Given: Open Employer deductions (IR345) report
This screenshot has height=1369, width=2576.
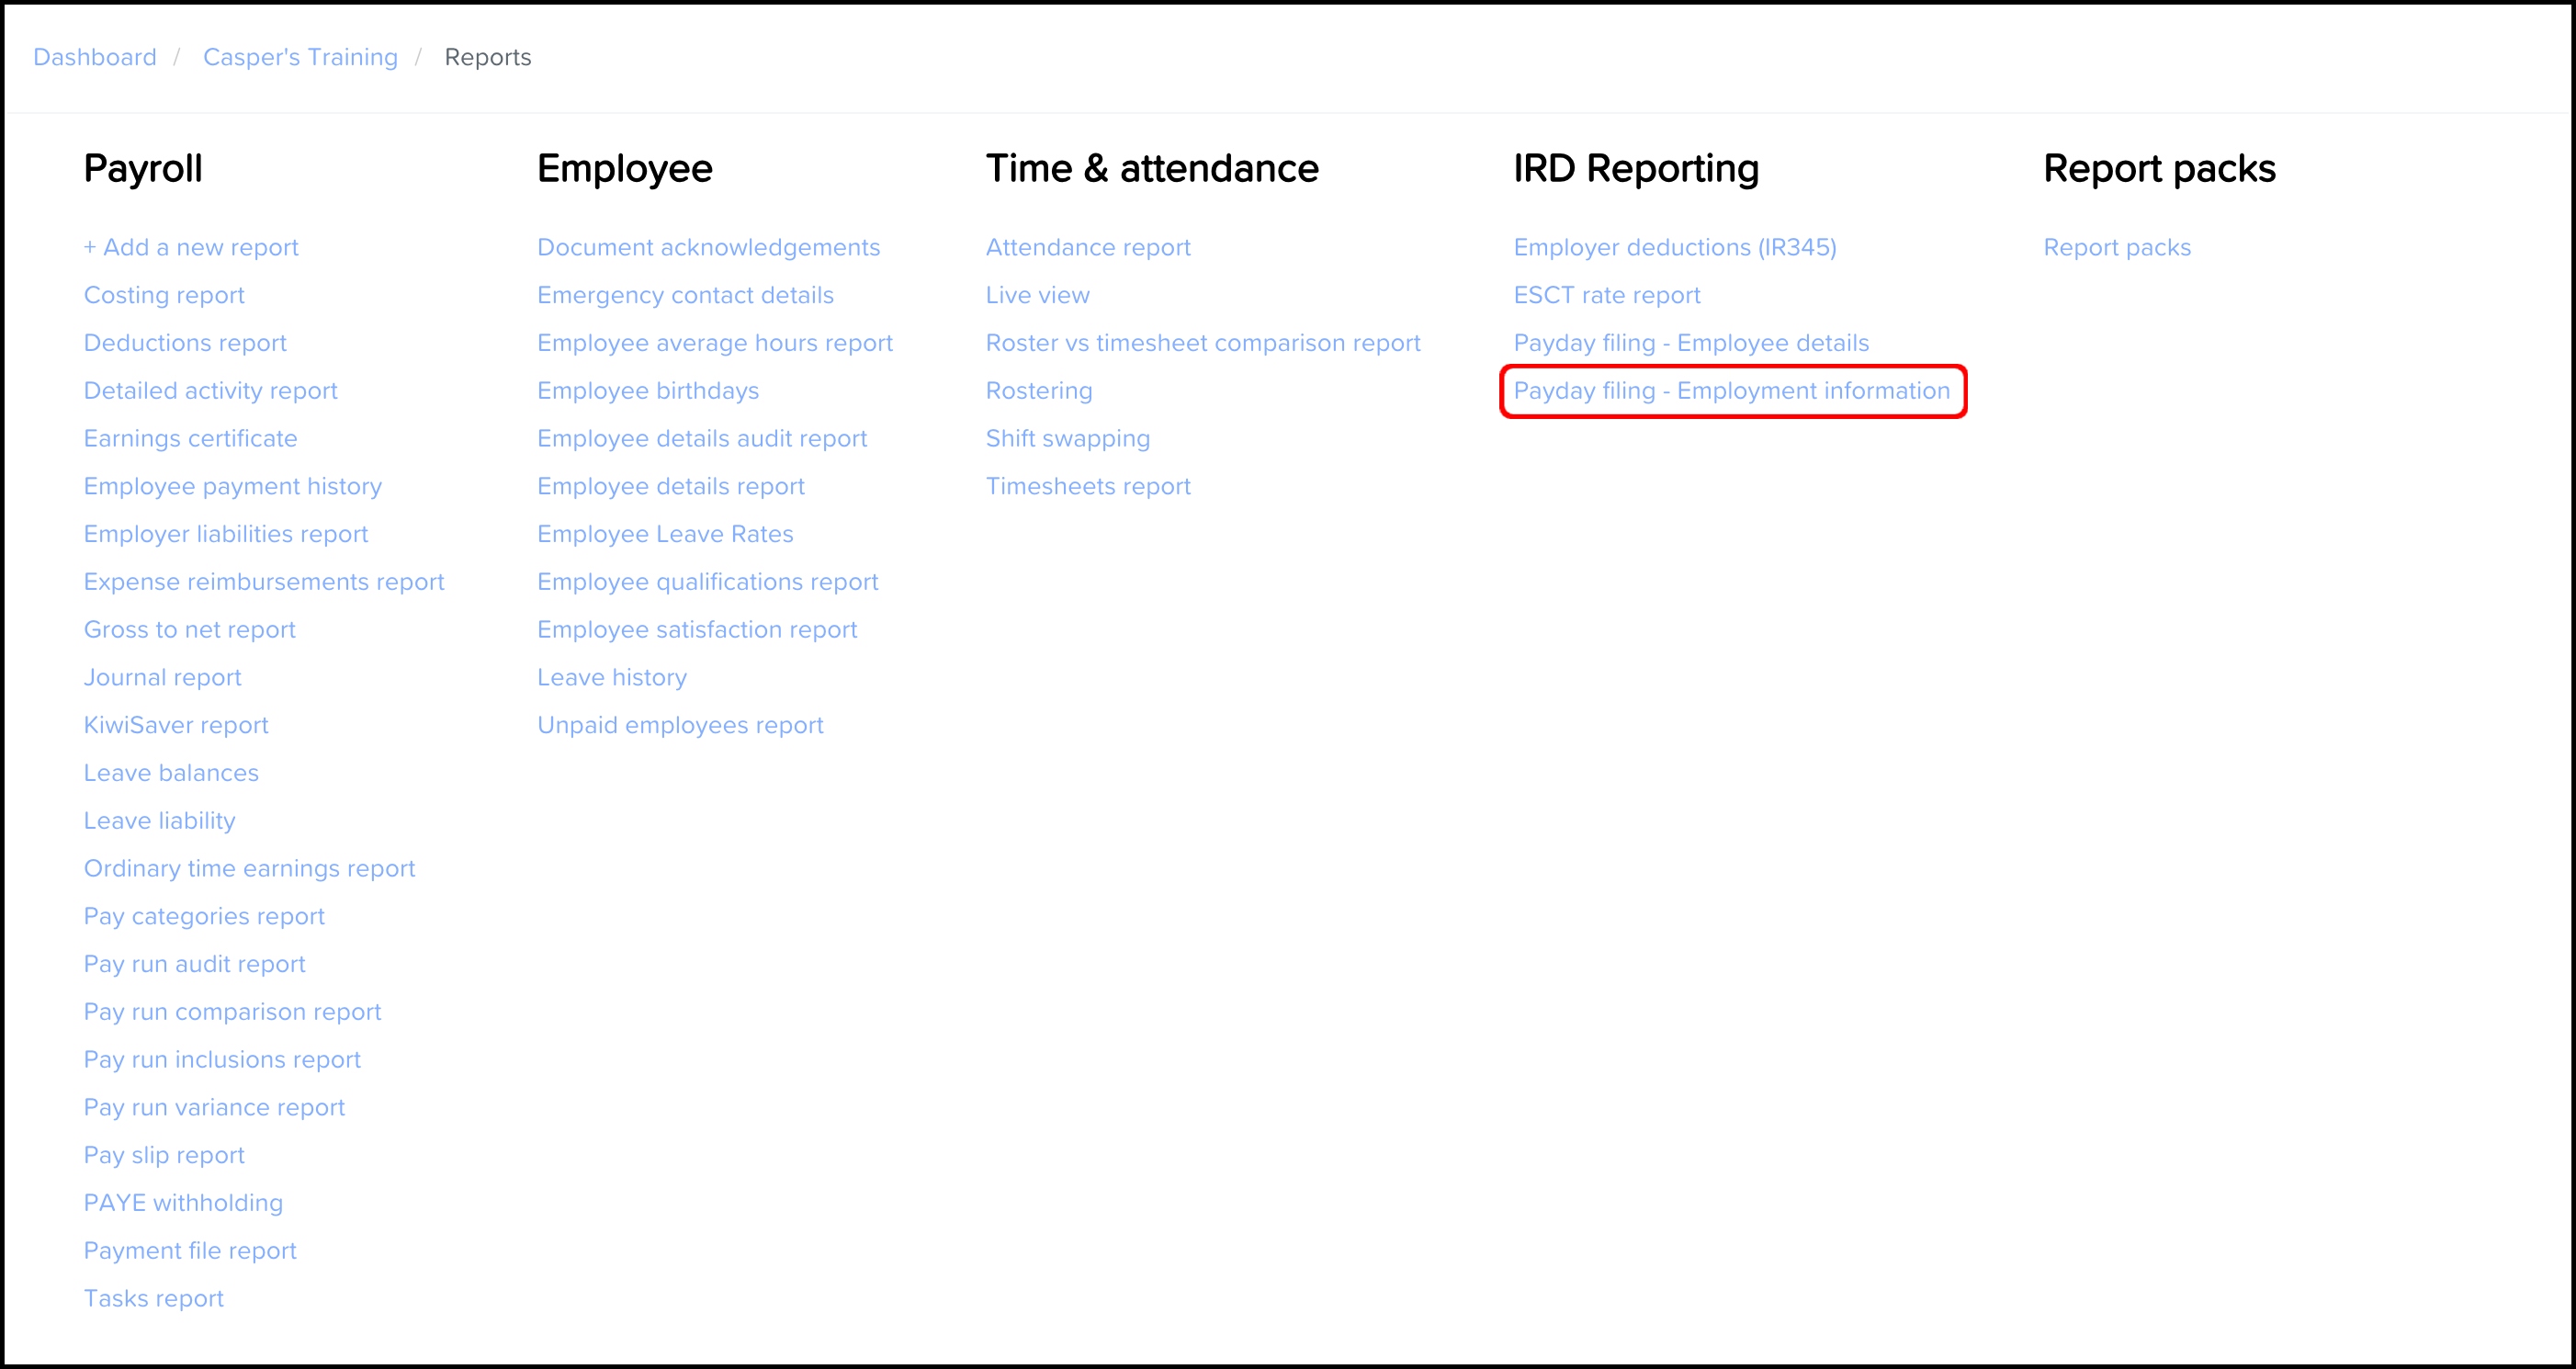Looking at the screenshot, I should [x=1674, y=247].
